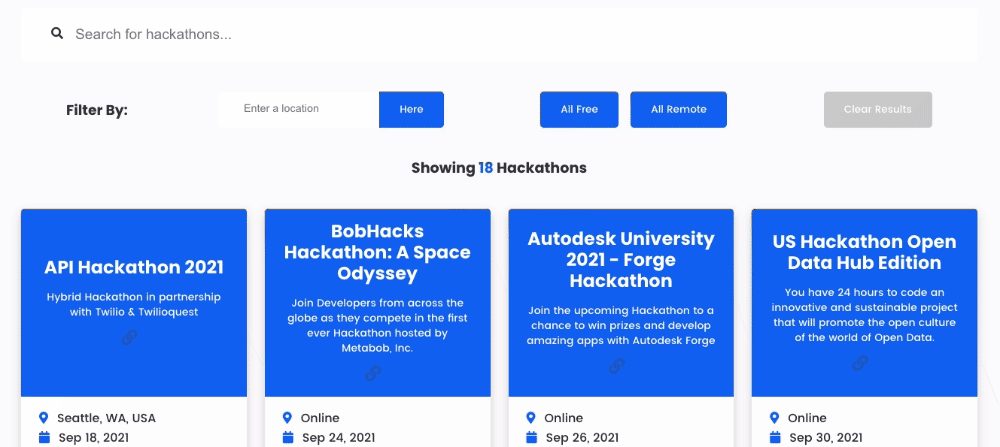The image size is (1000, 447).
Task: Click the Filter By: label
Action: (97, 110)
